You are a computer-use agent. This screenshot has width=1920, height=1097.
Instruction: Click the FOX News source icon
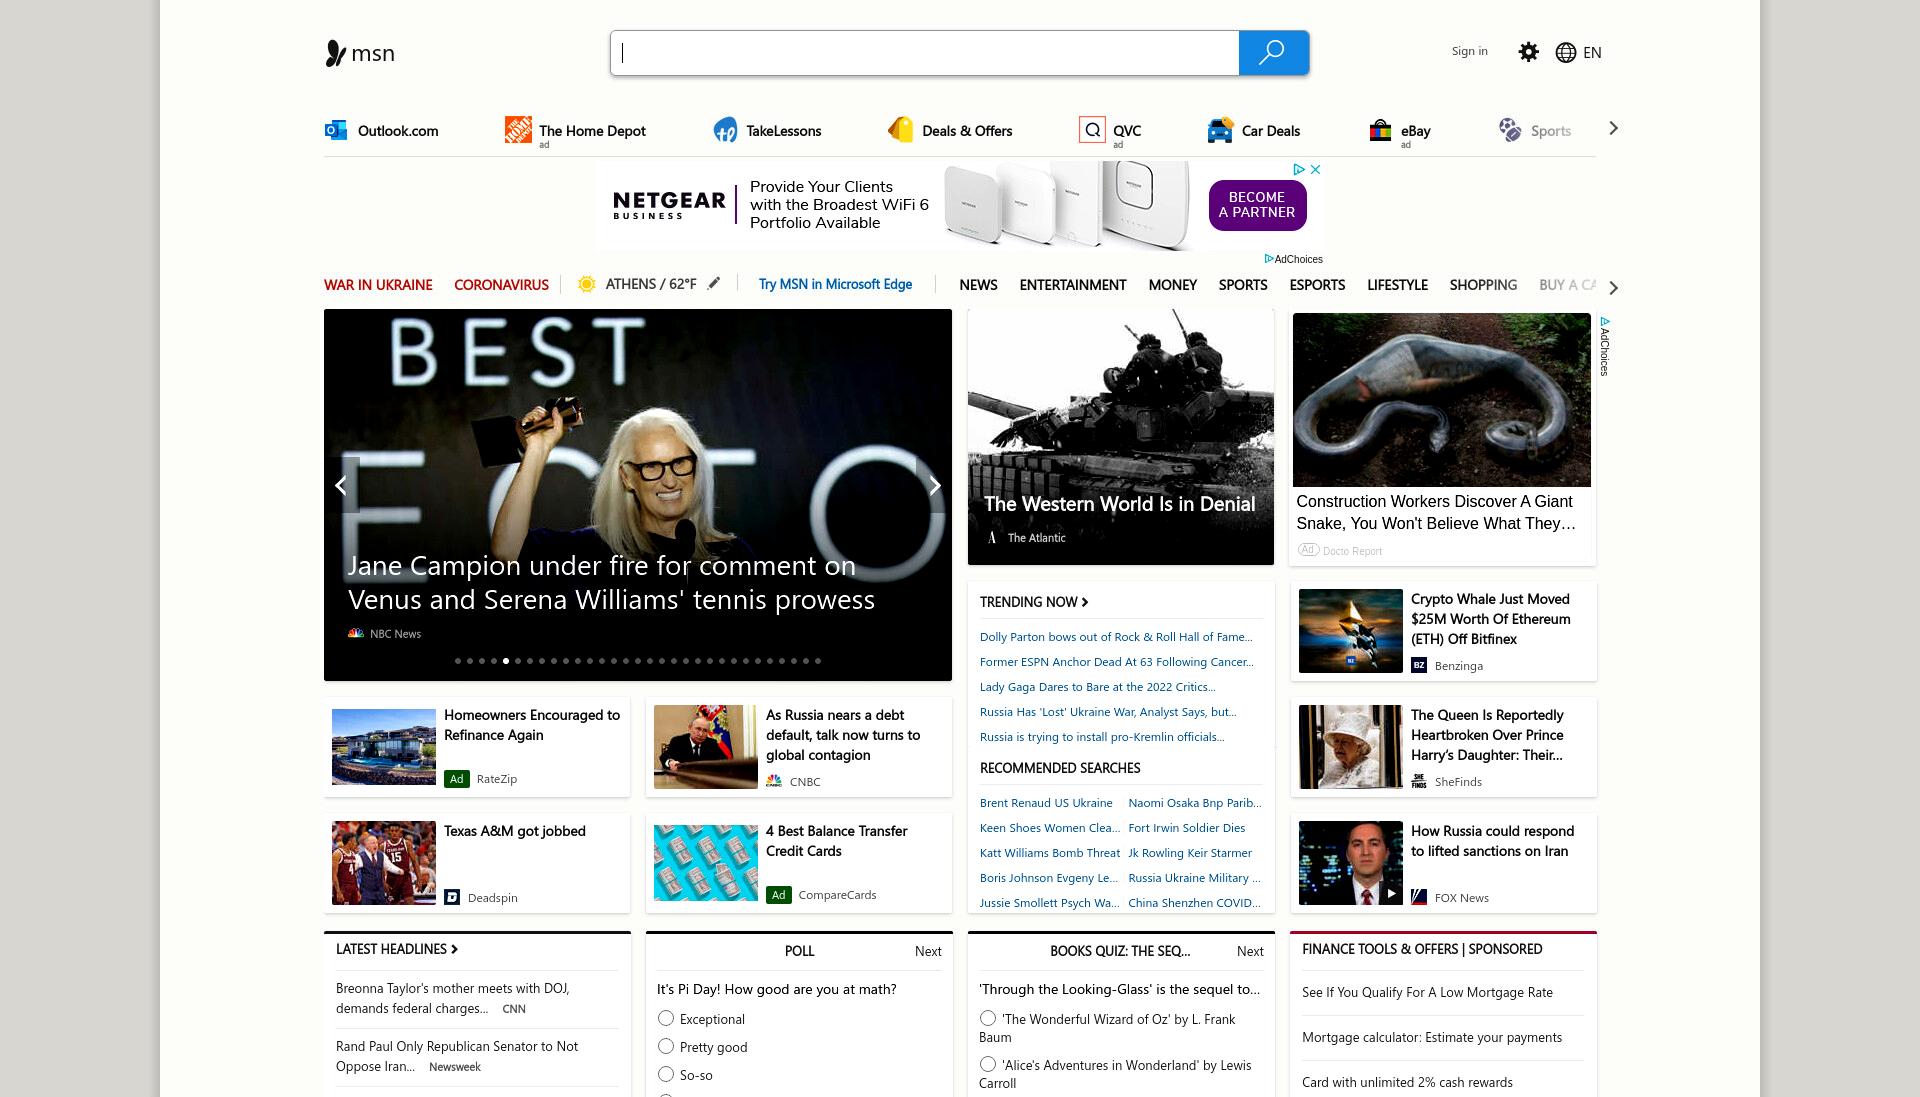pyautogui.click(x=1419, y=897)
